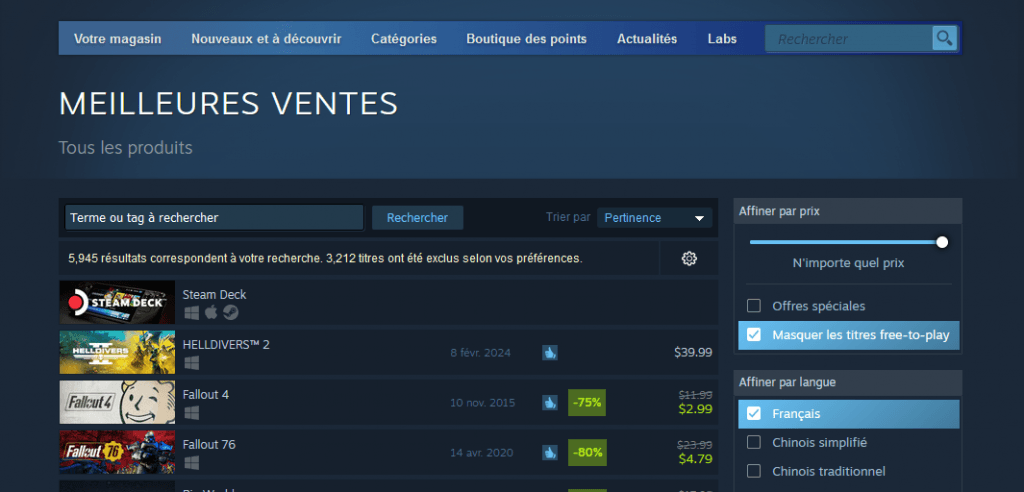Image resolution: width=1024 pixels, height=492 pixels.
Task: Click the $39.99 price of HELLDIVERS 2
Action: 693,353
